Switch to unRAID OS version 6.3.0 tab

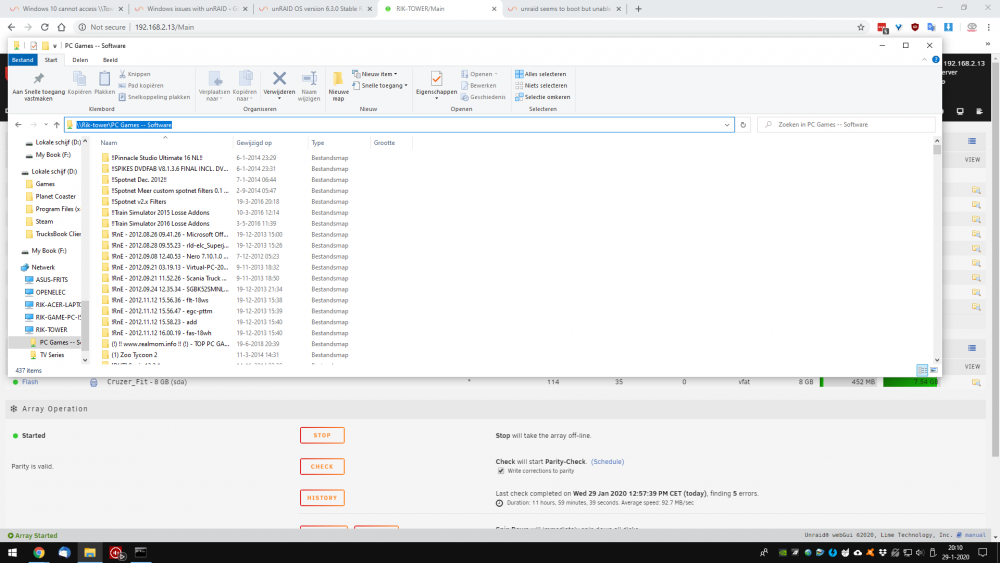click(316, 9)
